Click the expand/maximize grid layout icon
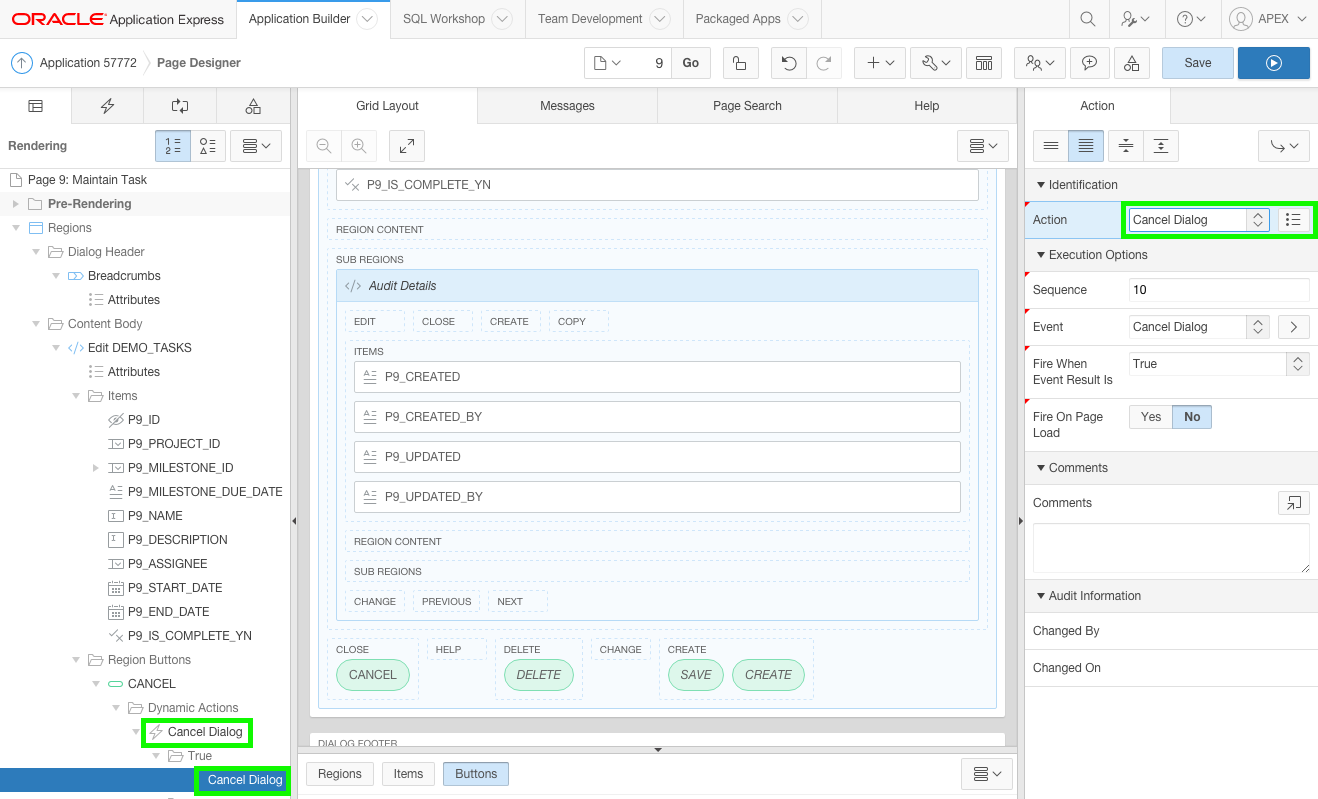1318x799 pixels. pos(407,146)
